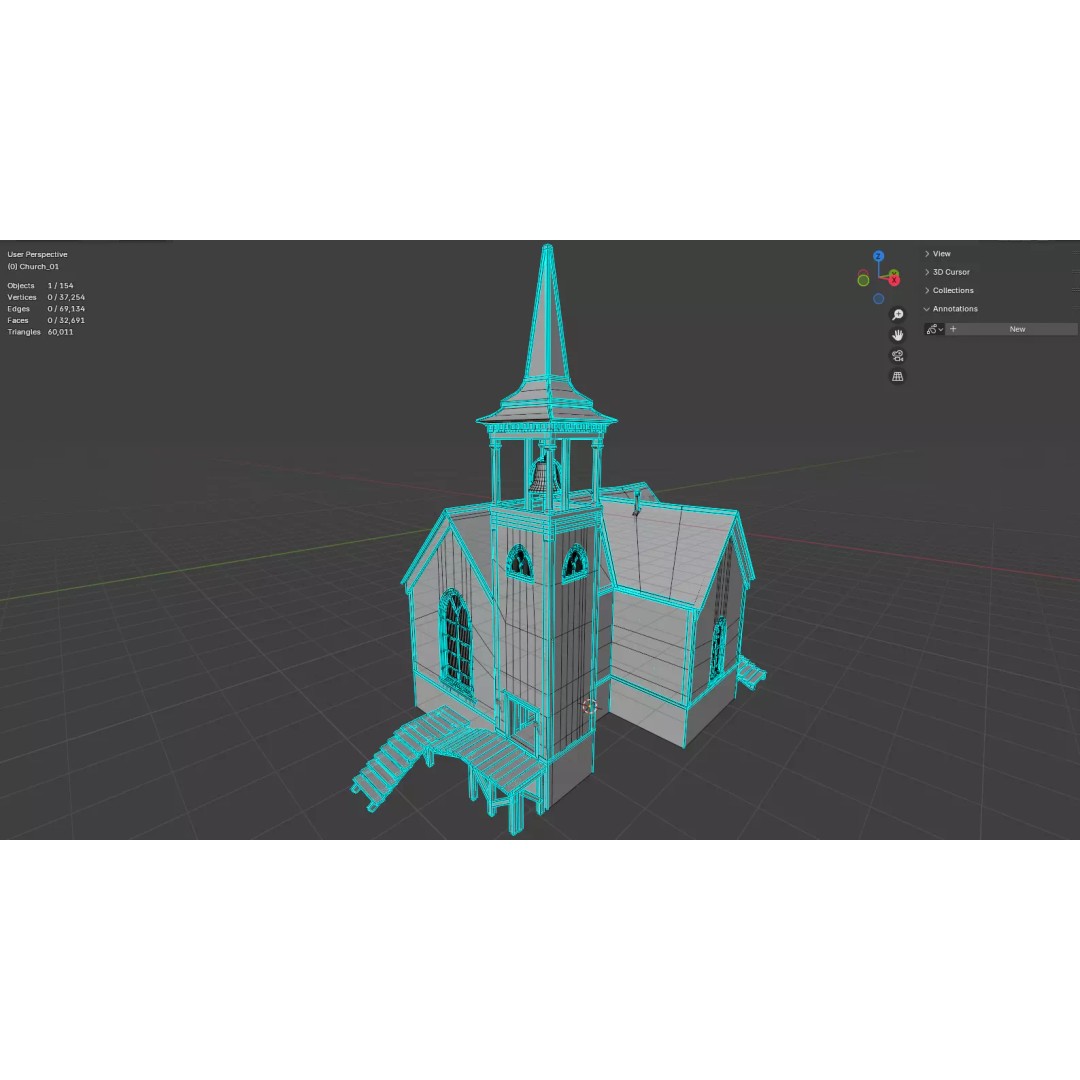Screen dimensions: 1080x1080
Task: Click the green Y axis on navigation gizmo
Action: click(x=893, y=272)
